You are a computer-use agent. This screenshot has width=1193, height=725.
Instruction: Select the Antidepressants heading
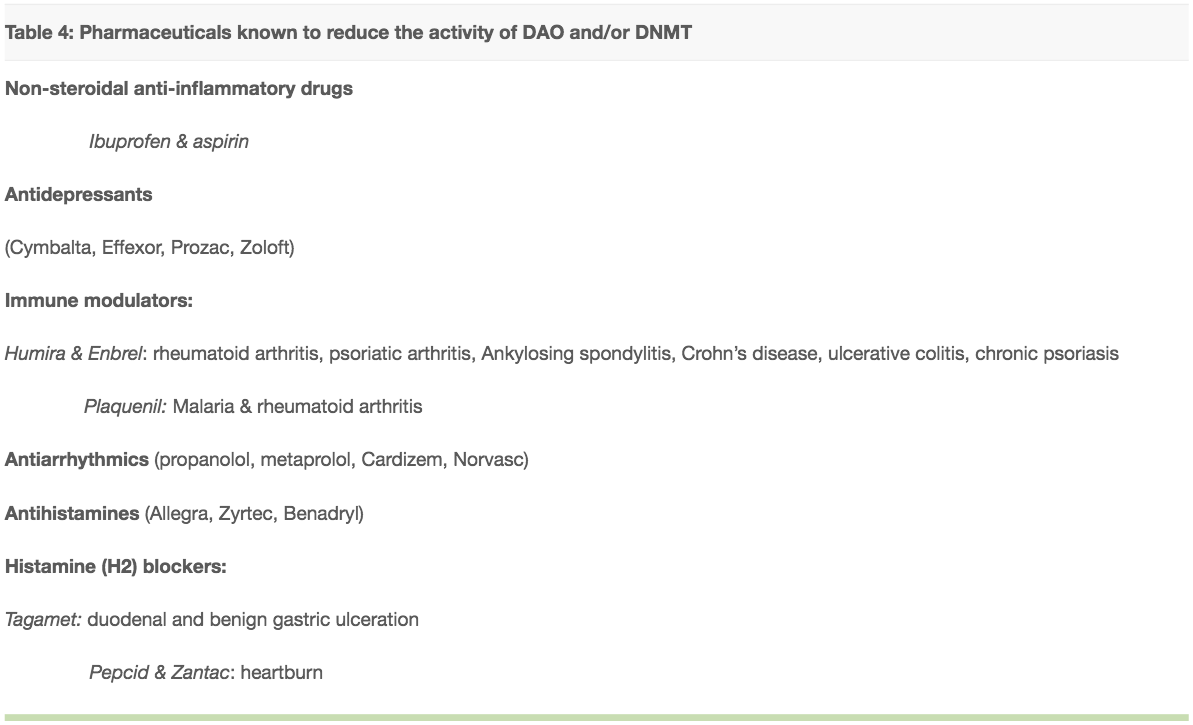click(x=78, y=195)
